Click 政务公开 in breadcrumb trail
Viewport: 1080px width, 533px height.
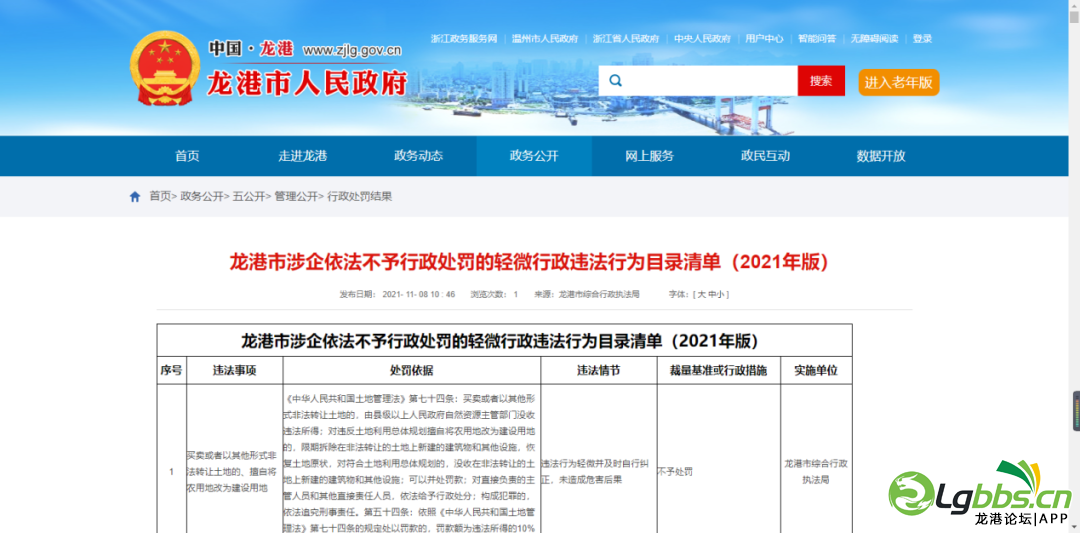202,197
